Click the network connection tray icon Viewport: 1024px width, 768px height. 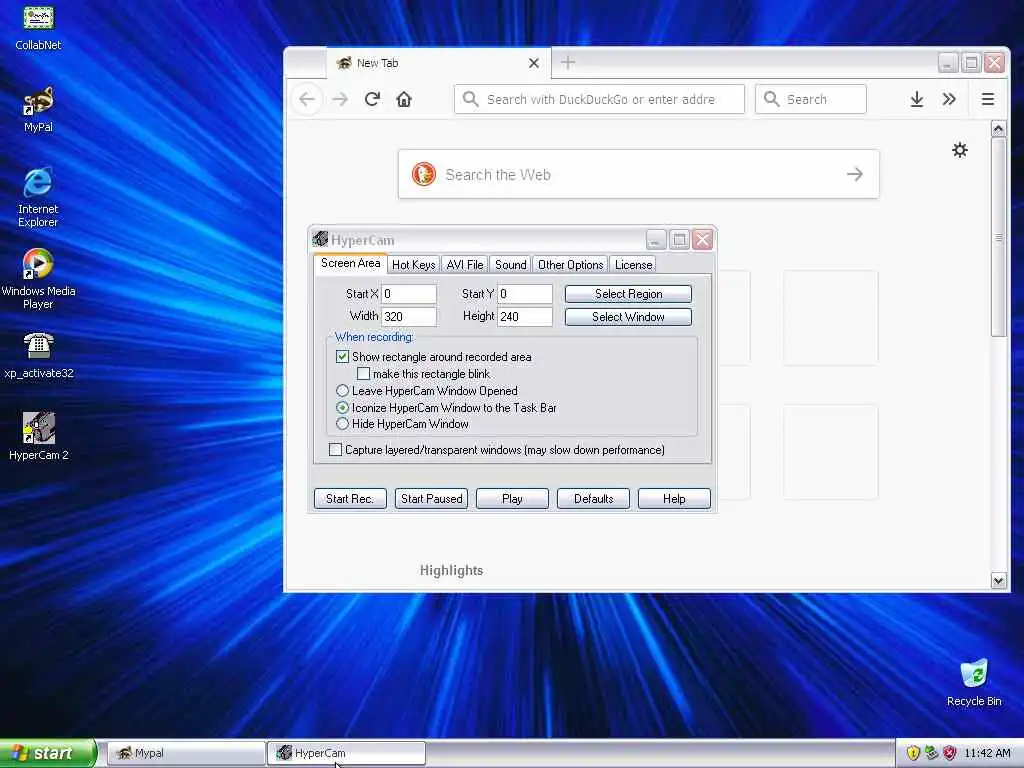tap(931, 753)
